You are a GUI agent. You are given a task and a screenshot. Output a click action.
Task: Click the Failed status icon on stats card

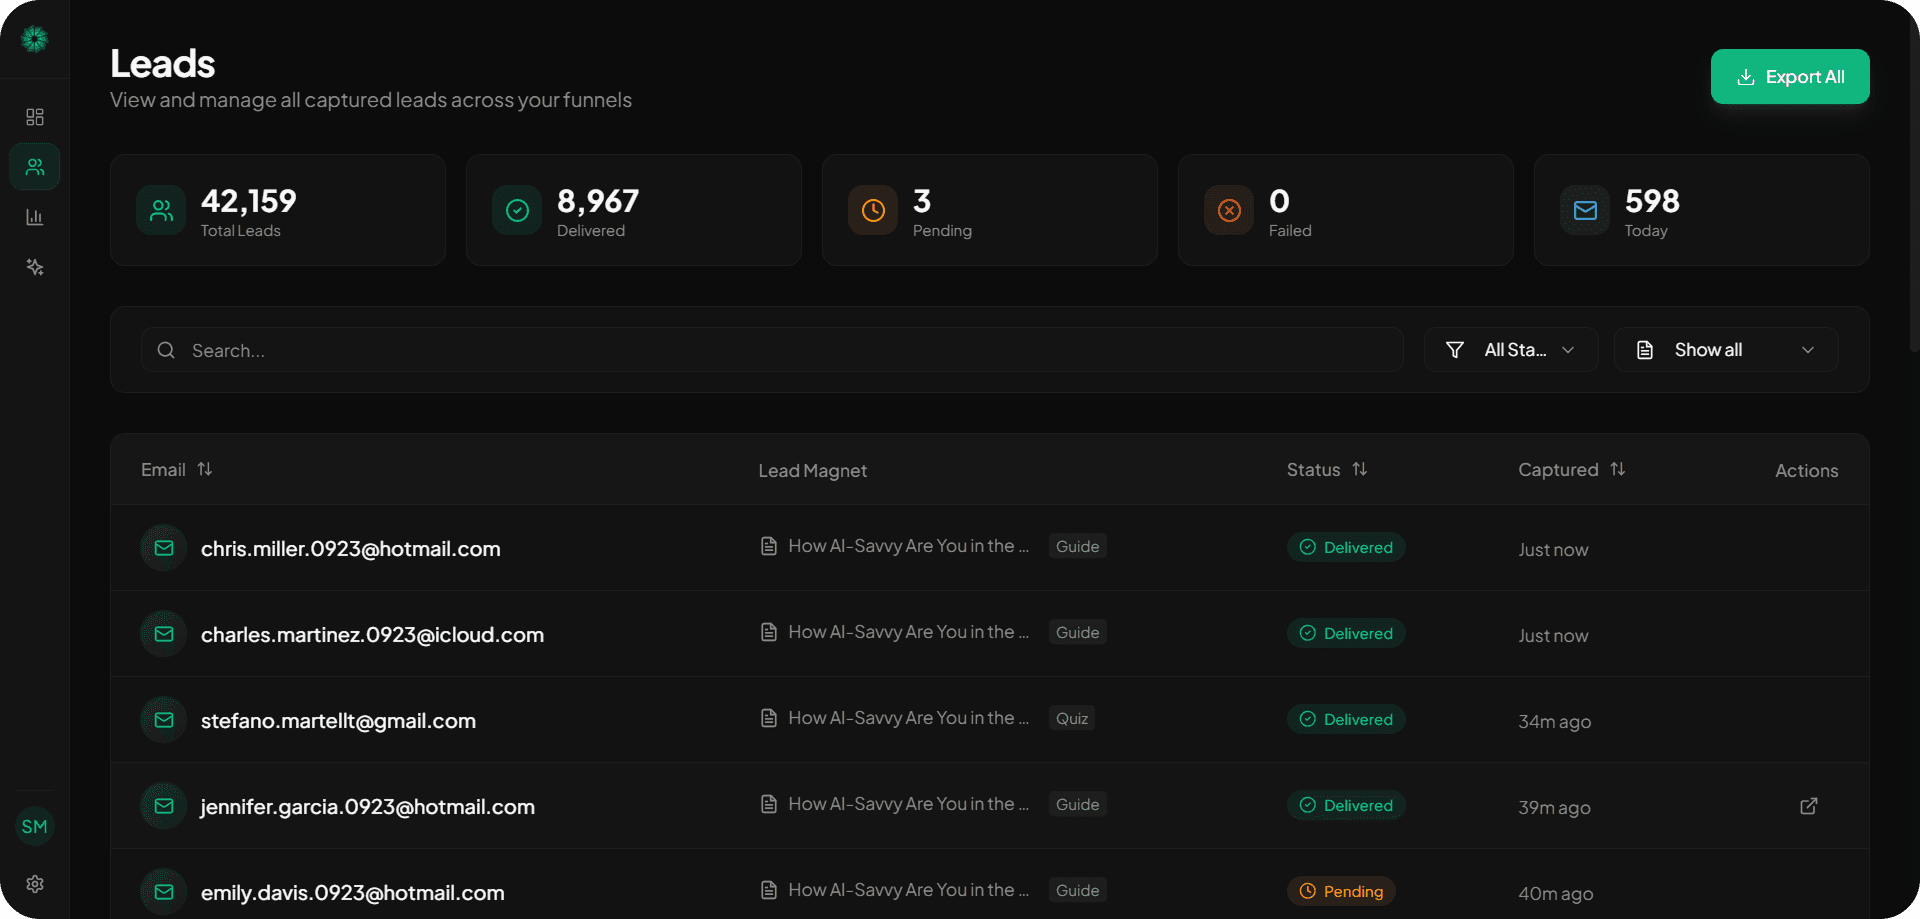pos(1228,210)
